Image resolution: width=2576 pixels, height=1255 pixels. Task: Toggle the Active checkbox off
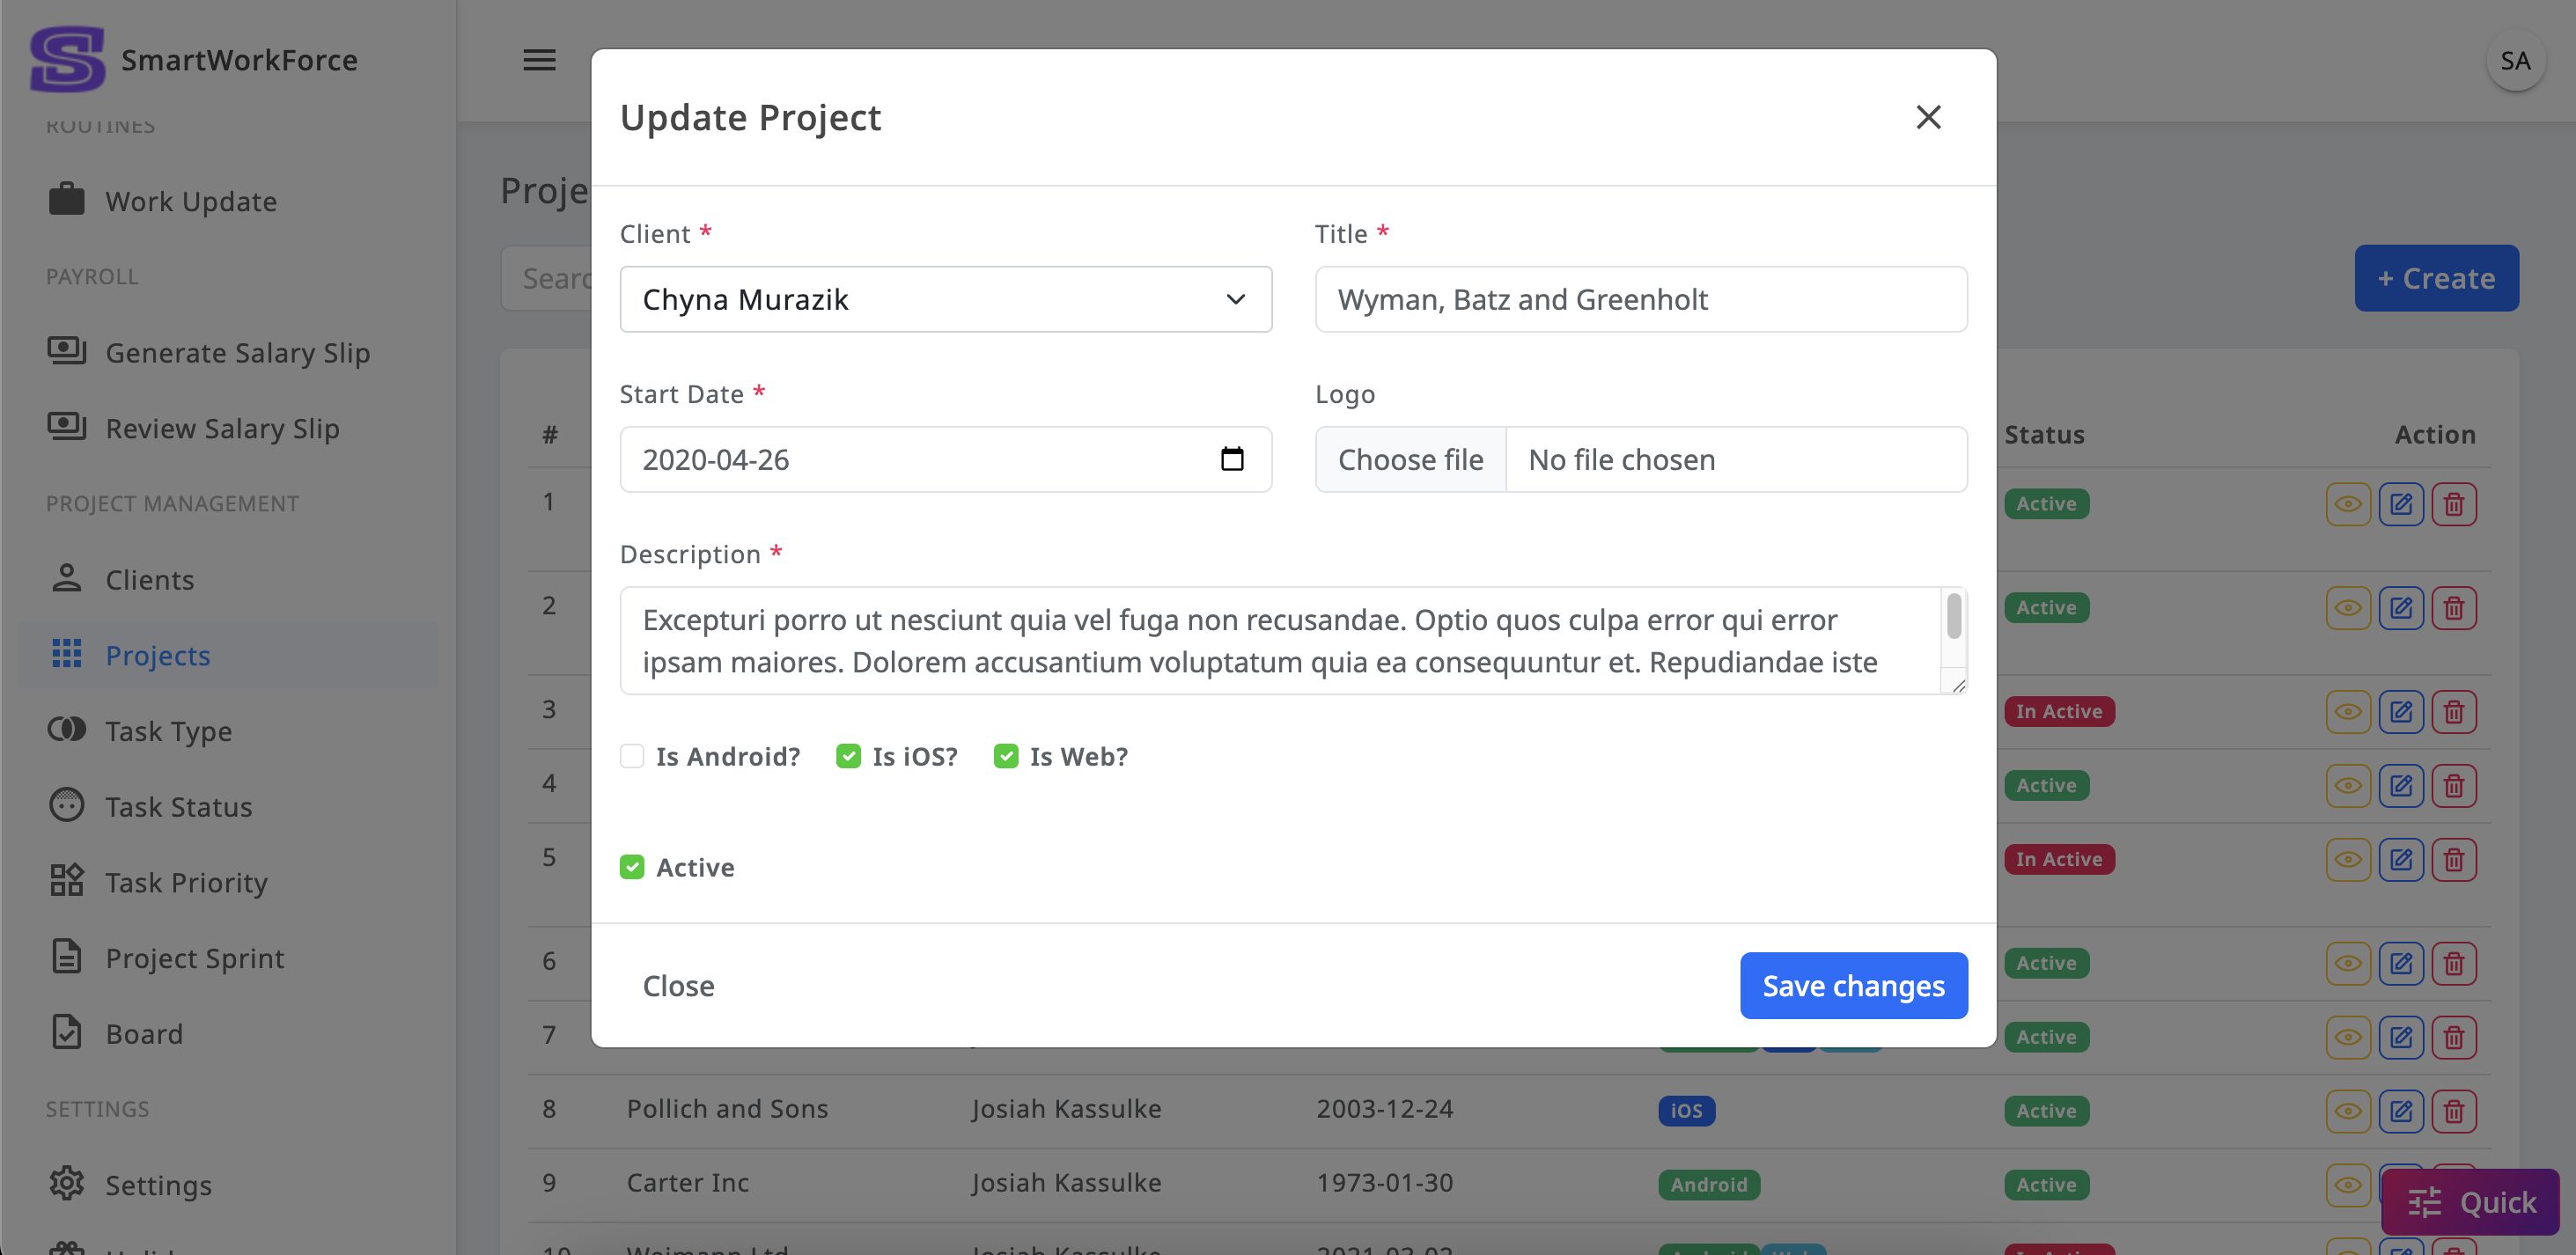632,867
